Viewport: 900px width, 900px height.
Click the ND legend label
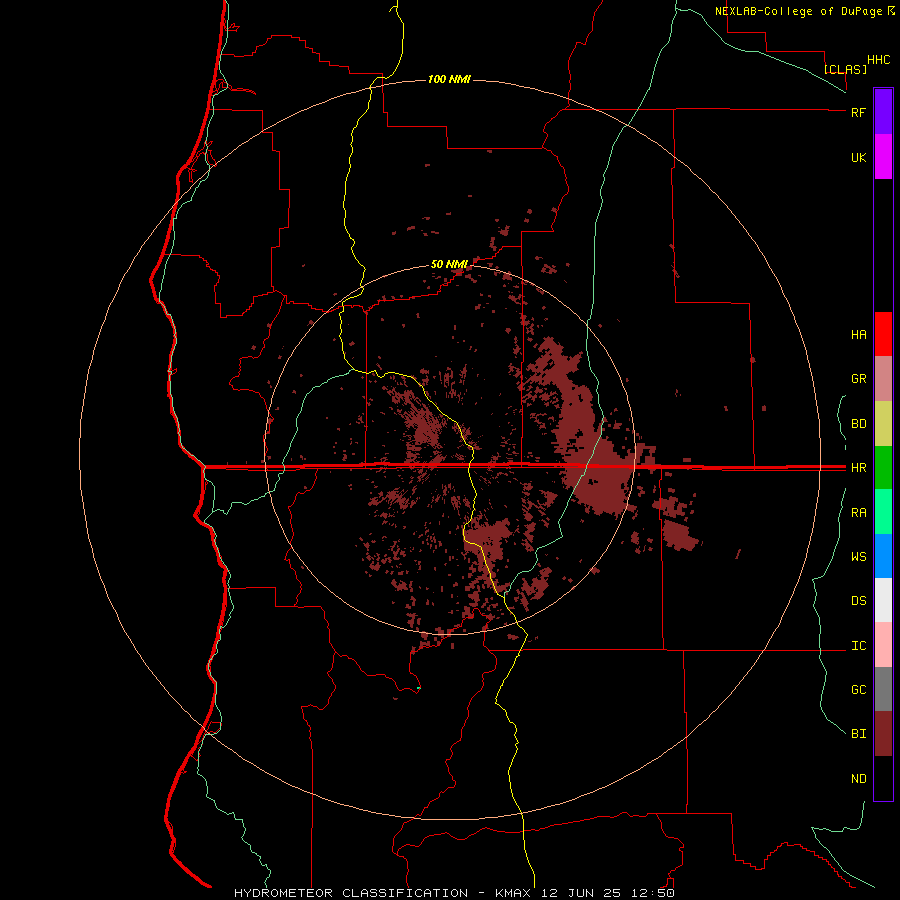858,779
